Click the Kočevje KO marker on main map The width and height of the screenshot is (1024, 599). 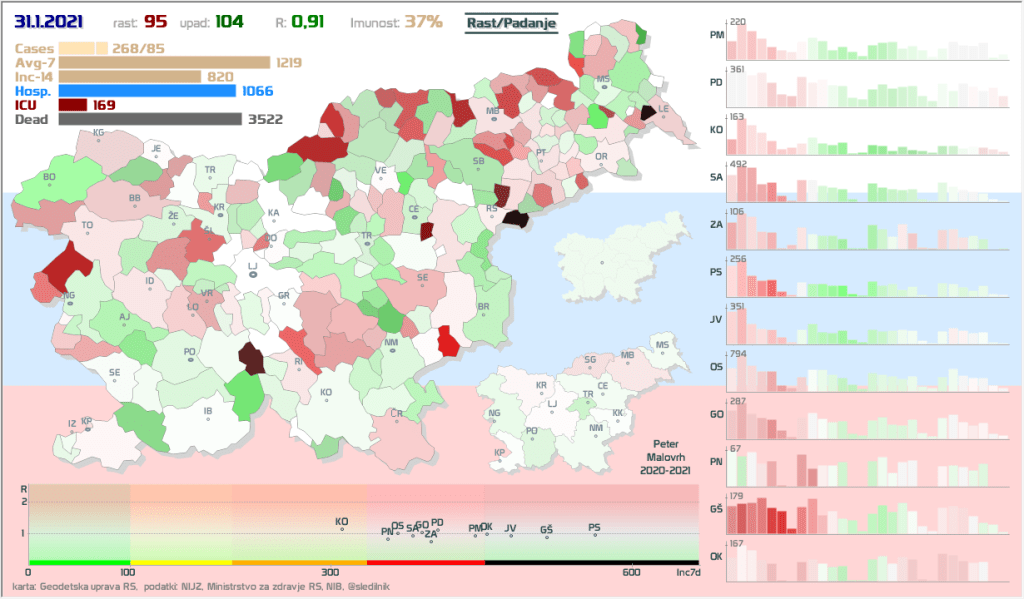click(x=326, y=398)
